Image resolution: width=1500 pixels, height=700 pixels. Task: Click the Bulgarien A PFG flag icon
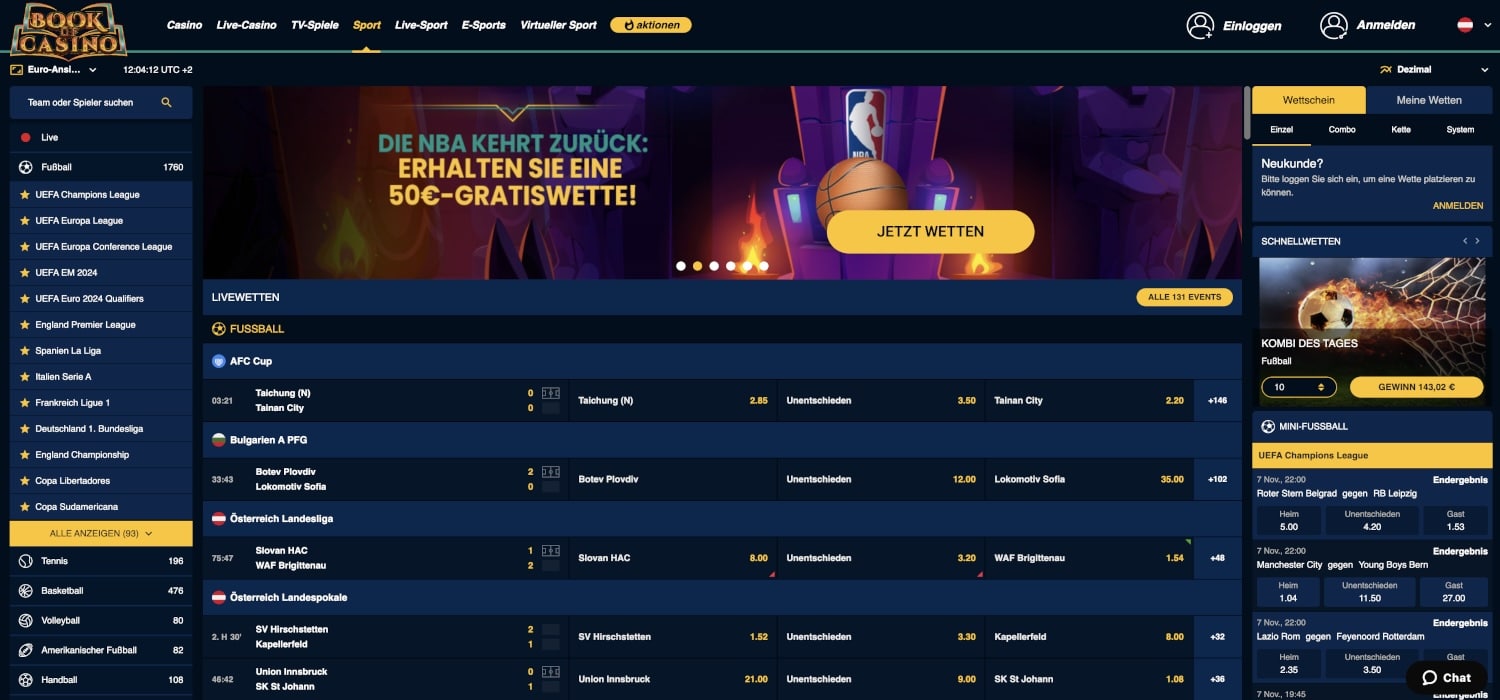(219, 440)
